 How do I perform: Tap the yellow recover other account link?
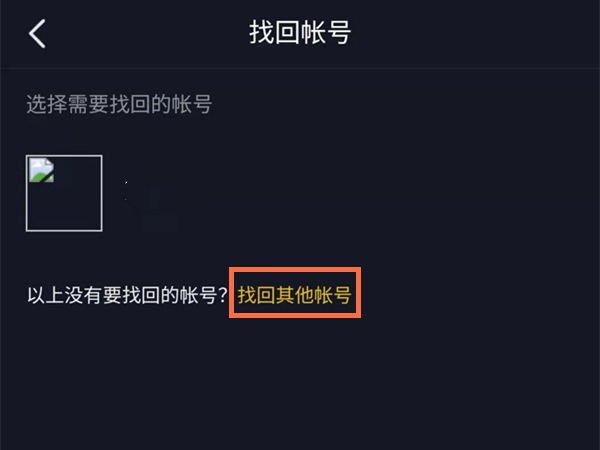(294, 295)
